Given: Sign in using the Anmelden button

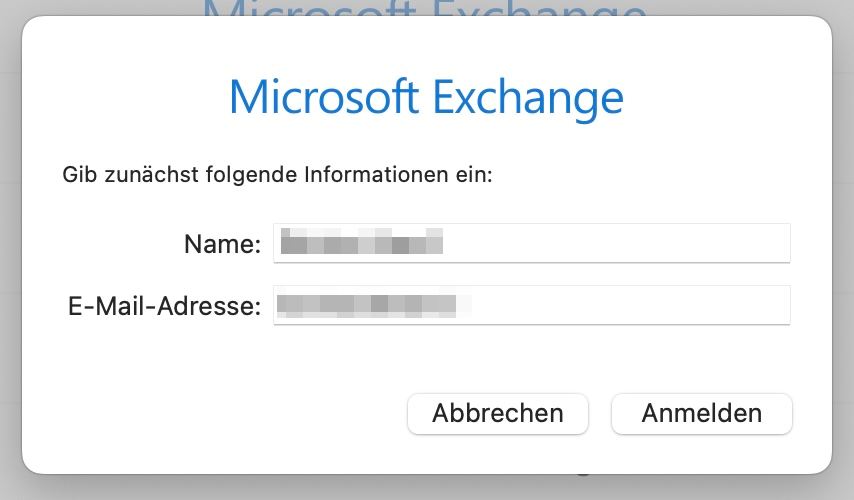Looking at the screenshot, I should (x=702, y=414).
